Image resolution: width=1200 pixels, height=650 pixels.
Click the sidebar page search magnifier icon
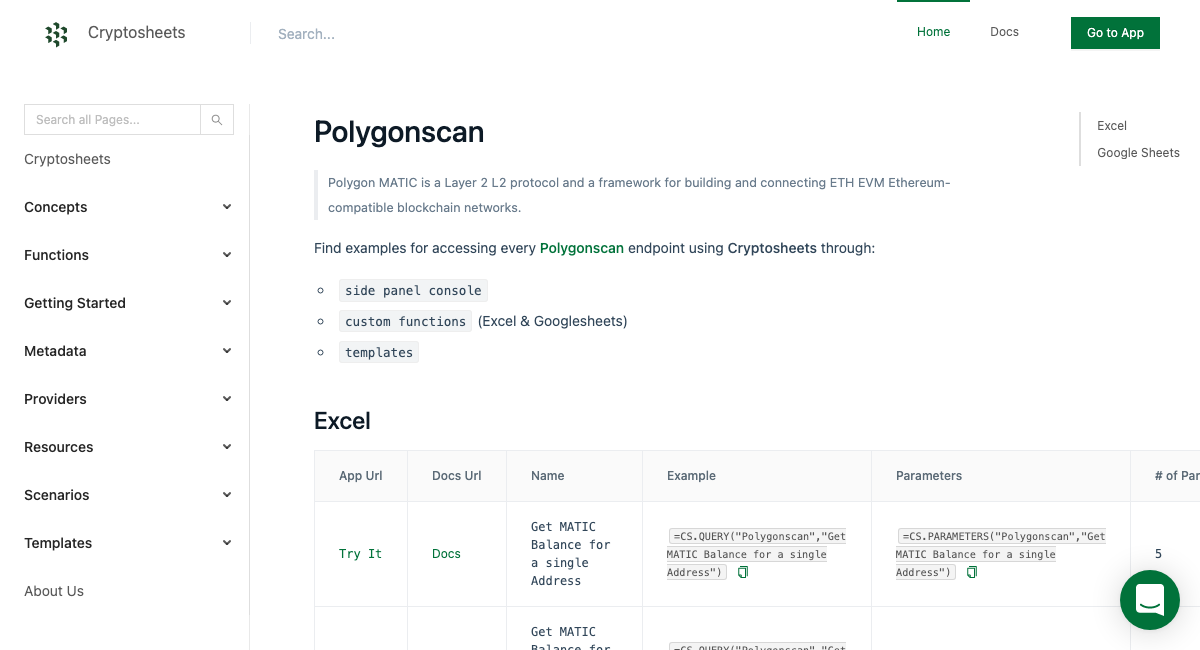(x=217, y=119)
